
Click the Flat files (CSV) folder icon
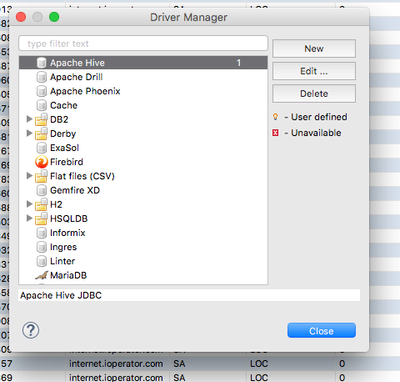pos(41,176)
